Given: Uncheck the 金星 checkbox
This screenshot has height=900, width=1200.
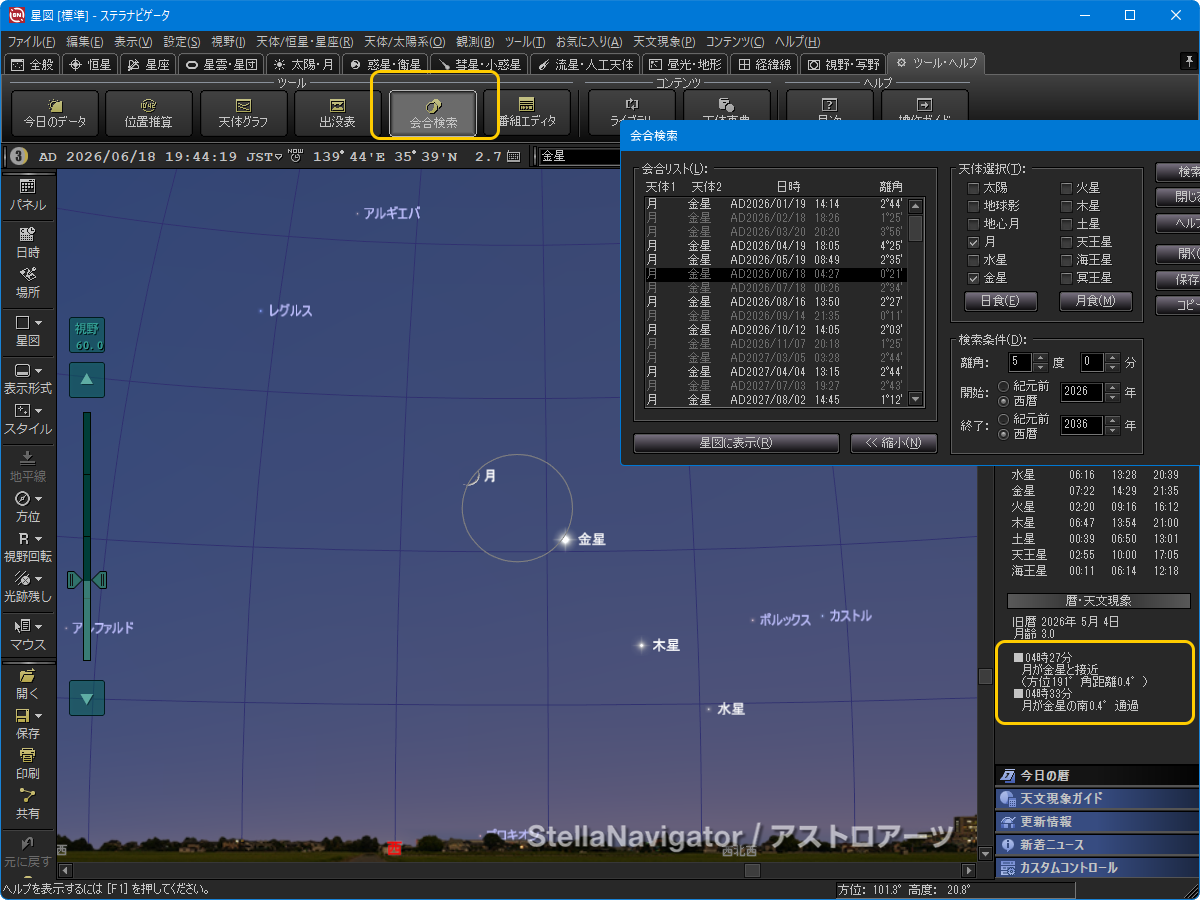Looking at the screenshot, I should tap(974, 278).
